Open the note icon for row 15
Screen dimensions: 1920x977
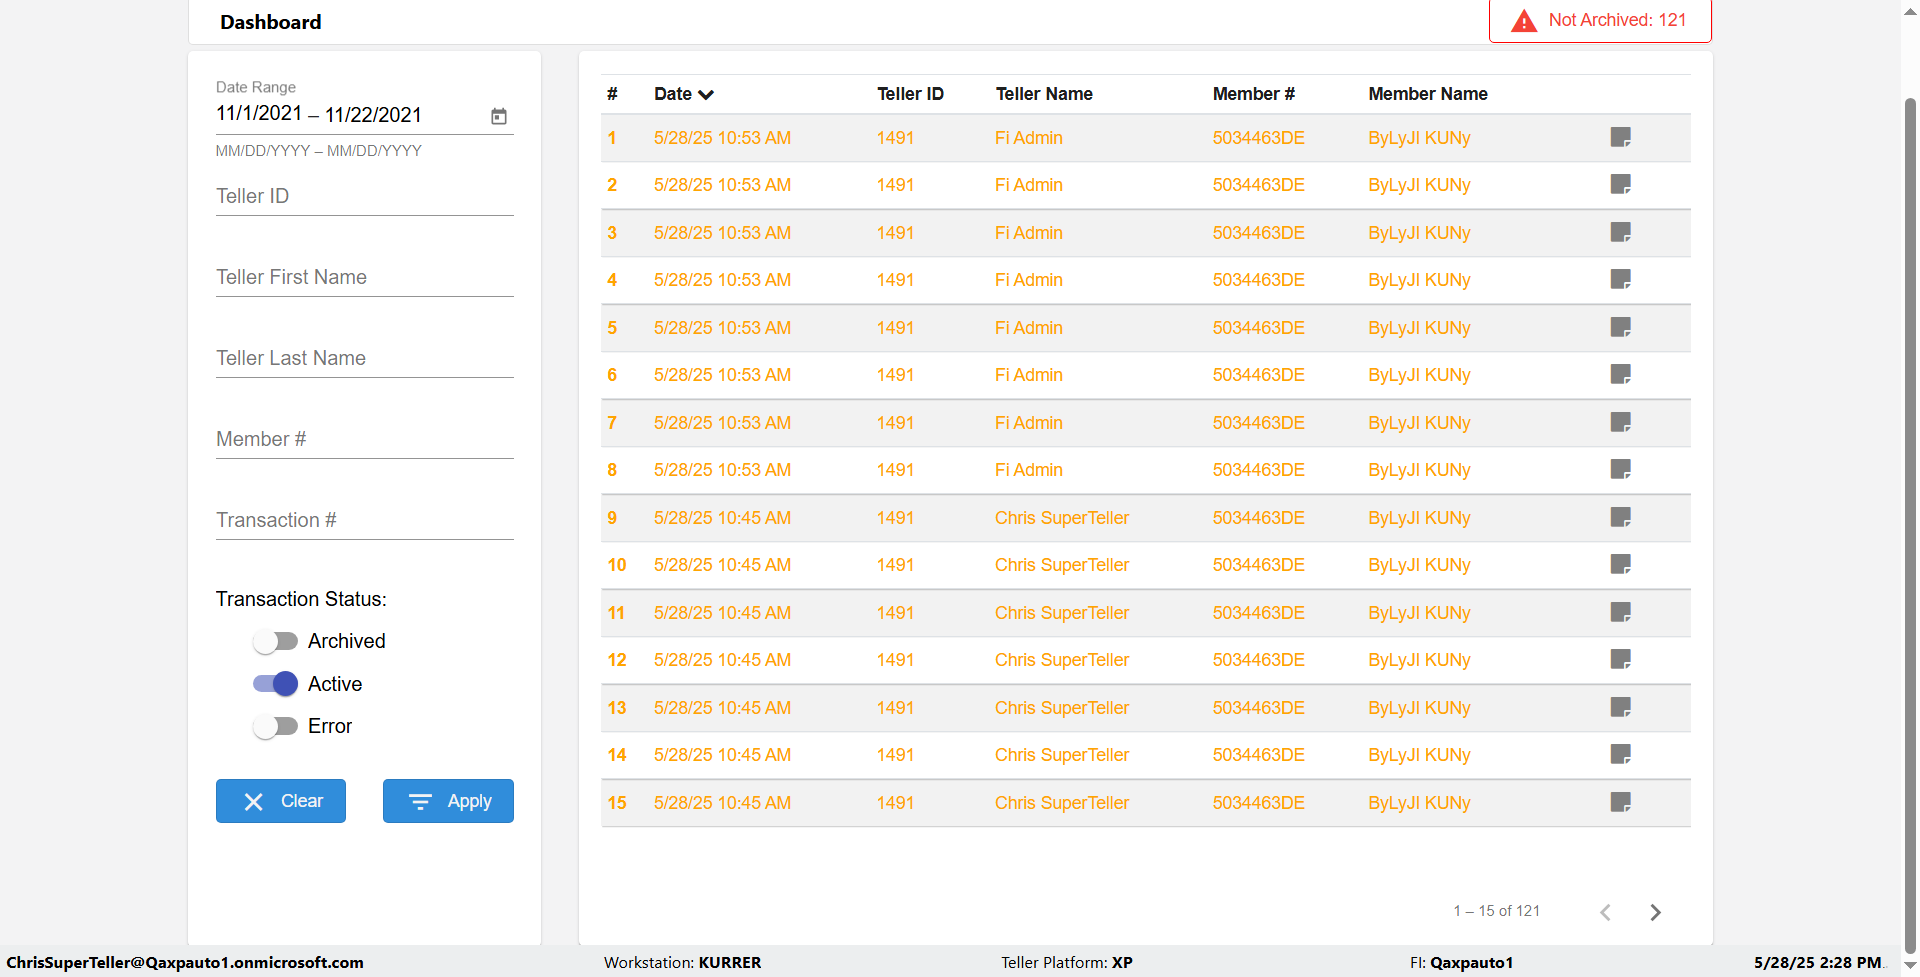point(1620,802)
